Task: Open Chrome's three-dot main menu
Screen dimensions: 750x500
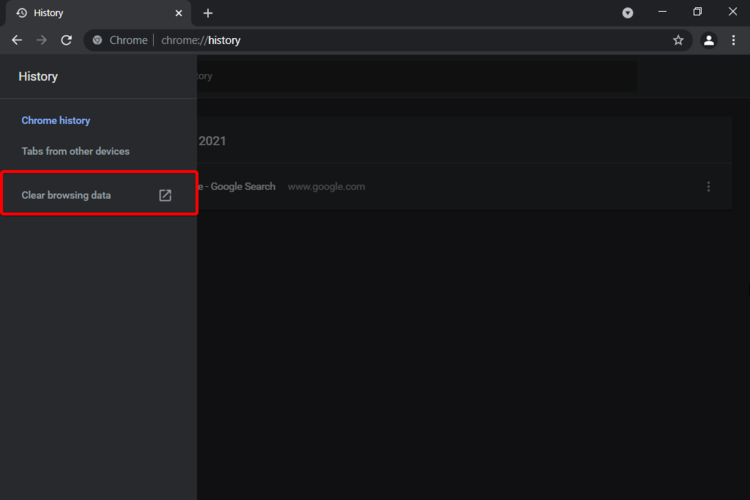Action: (x=733, y=40)
